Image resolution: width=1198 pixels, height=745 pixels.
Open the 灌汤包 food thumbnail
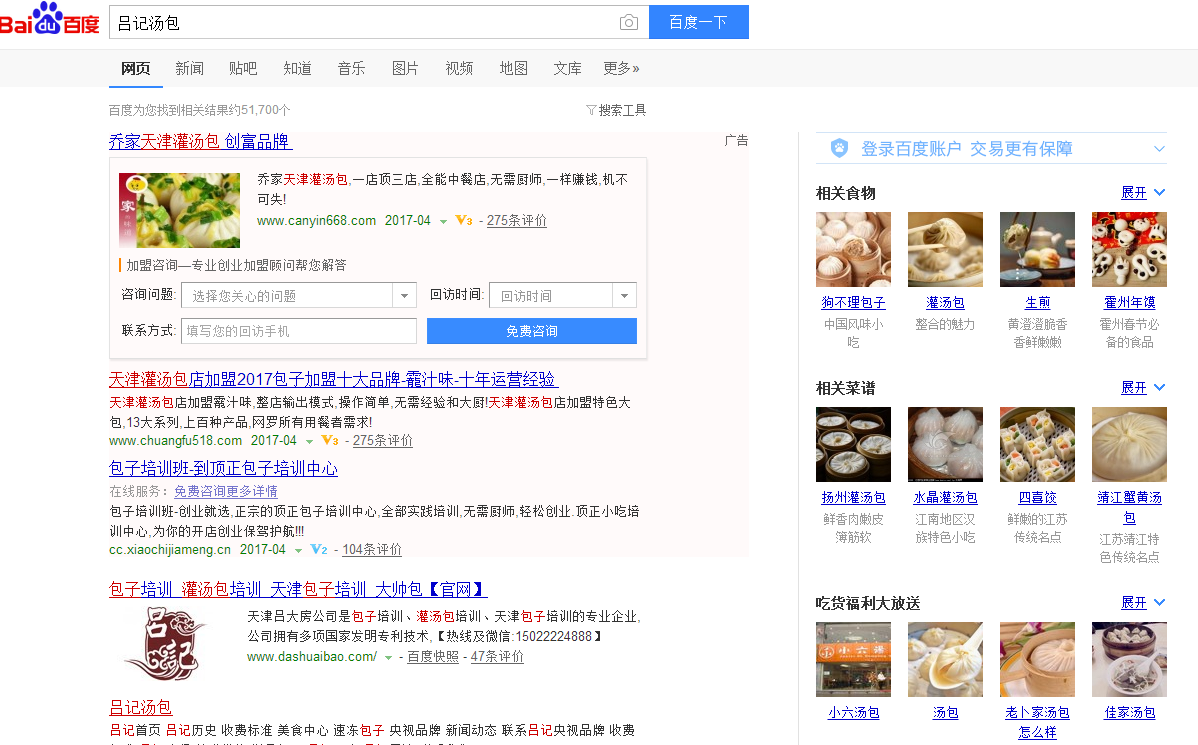click(x=945, y=250)
